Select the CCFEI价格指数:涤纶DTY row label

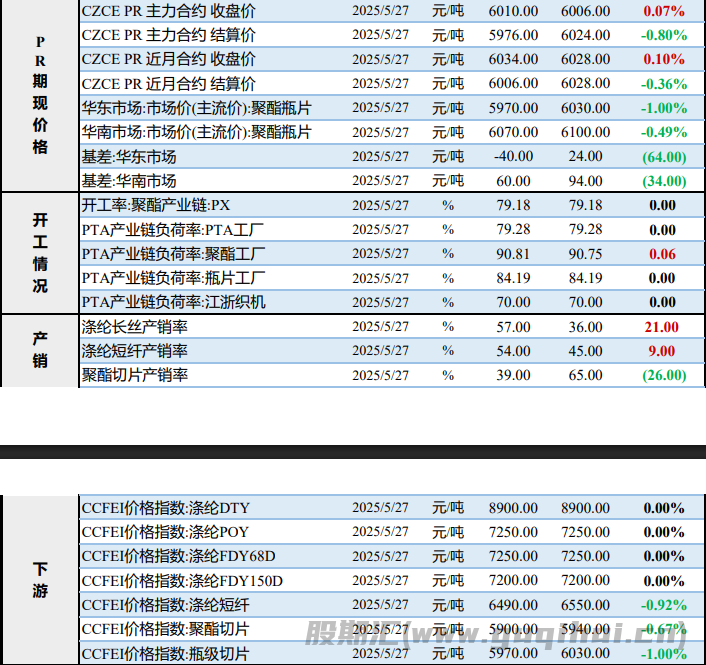pos(166,508)
